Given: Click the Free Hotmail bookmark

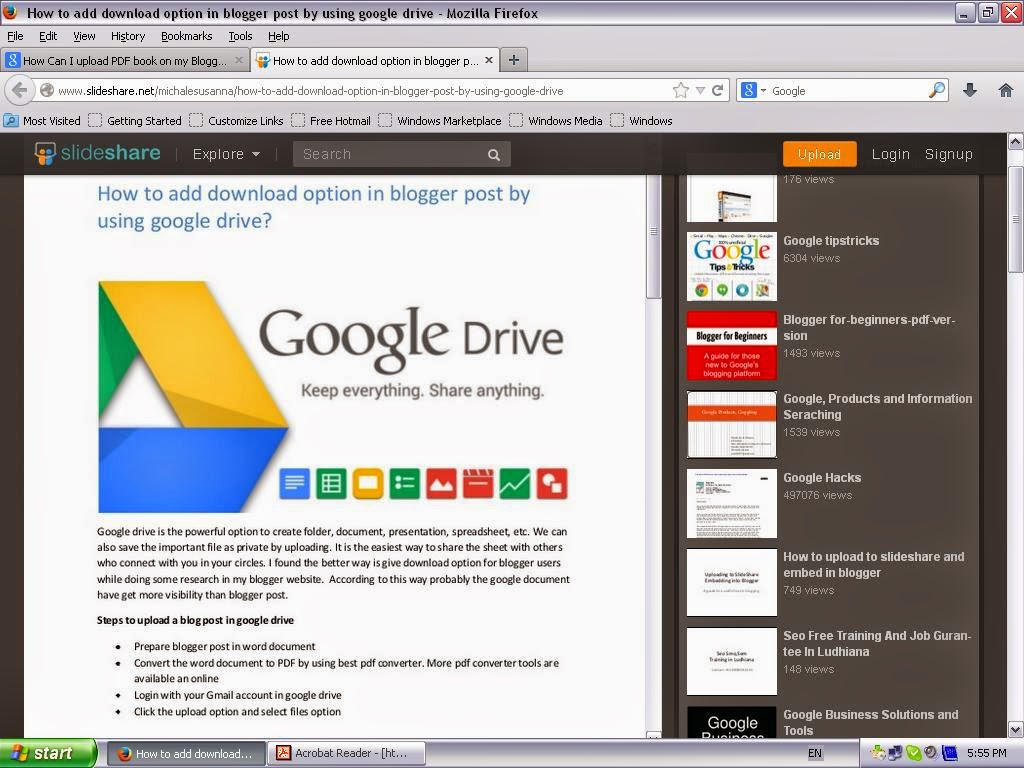Looking at the screenshot, I should [332, 120].
